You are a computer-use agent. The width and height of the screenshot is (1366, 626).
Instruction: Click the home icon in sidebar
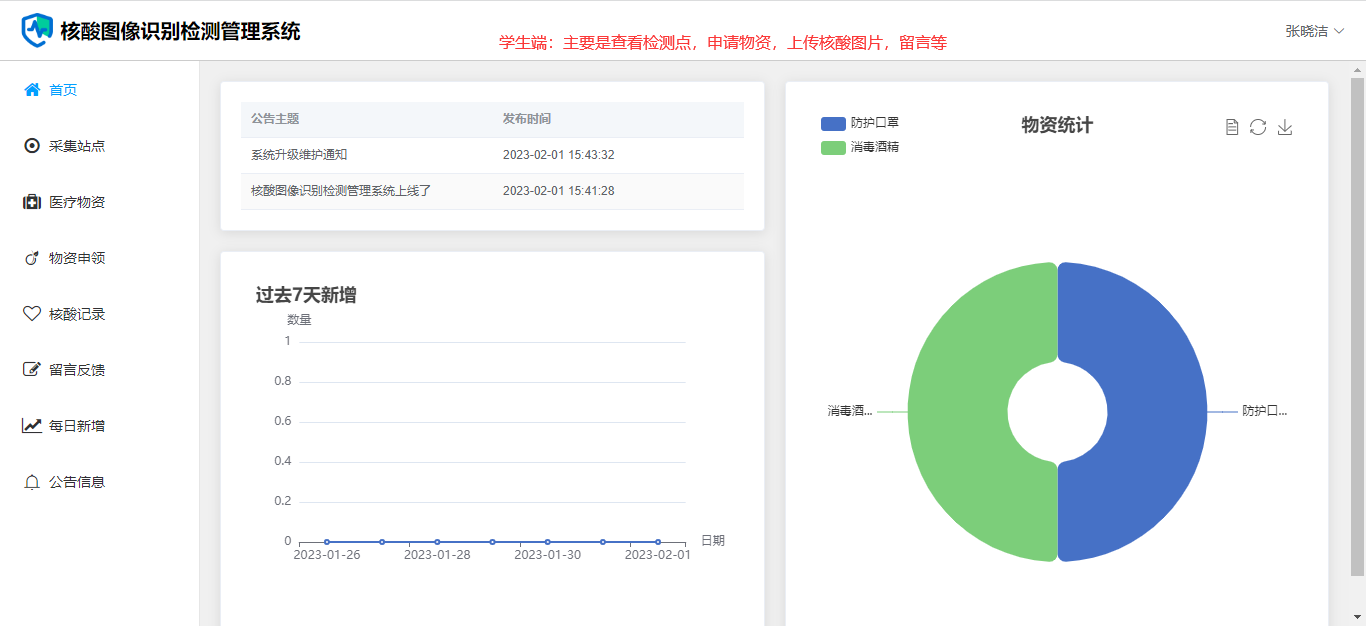click(32, 90)
